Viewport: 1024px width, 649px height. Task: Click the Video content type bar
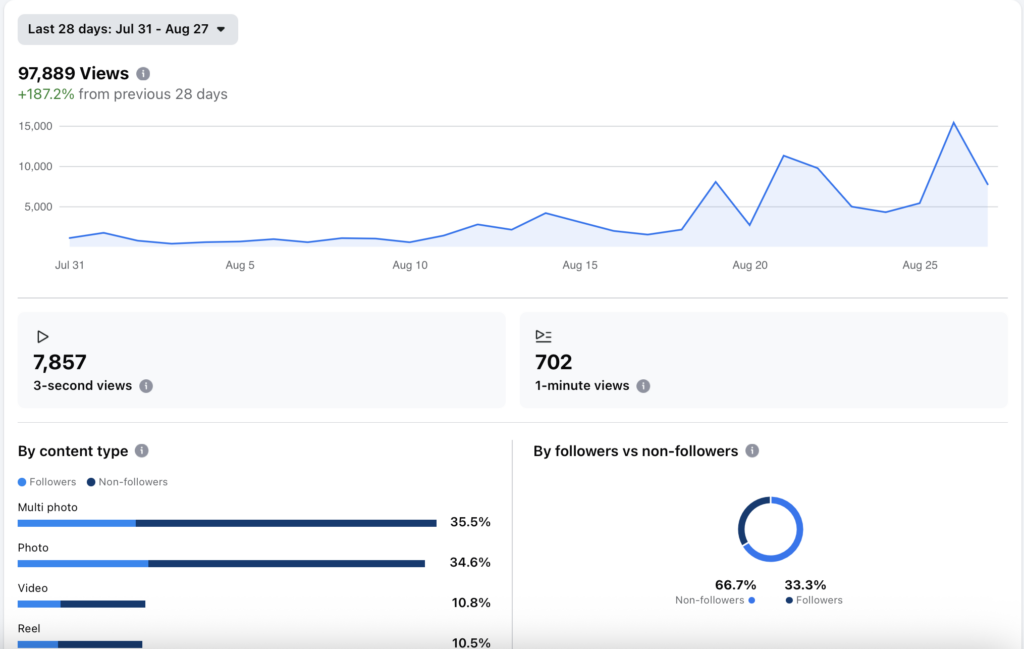click(81, 604)
